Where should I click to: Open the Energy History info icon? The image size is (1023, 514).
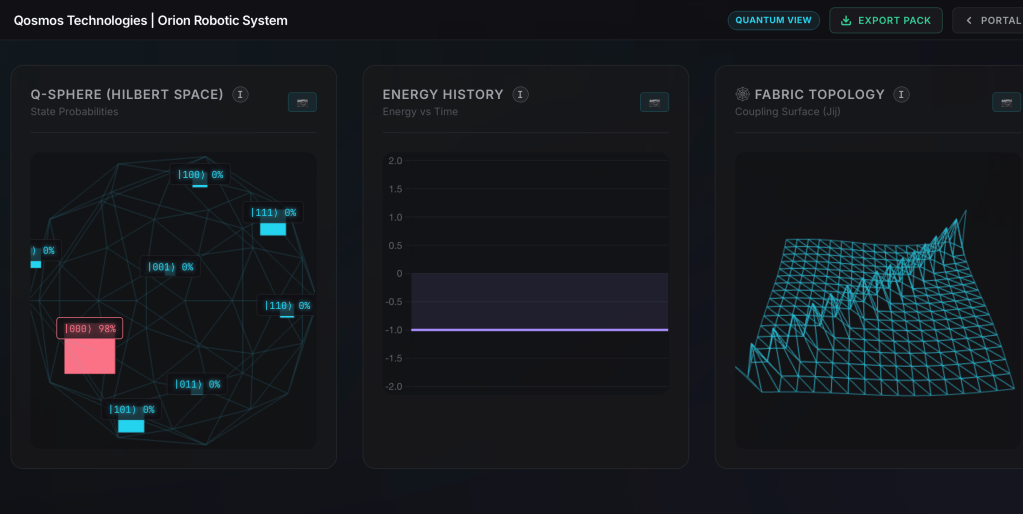[x=520, y=94]
